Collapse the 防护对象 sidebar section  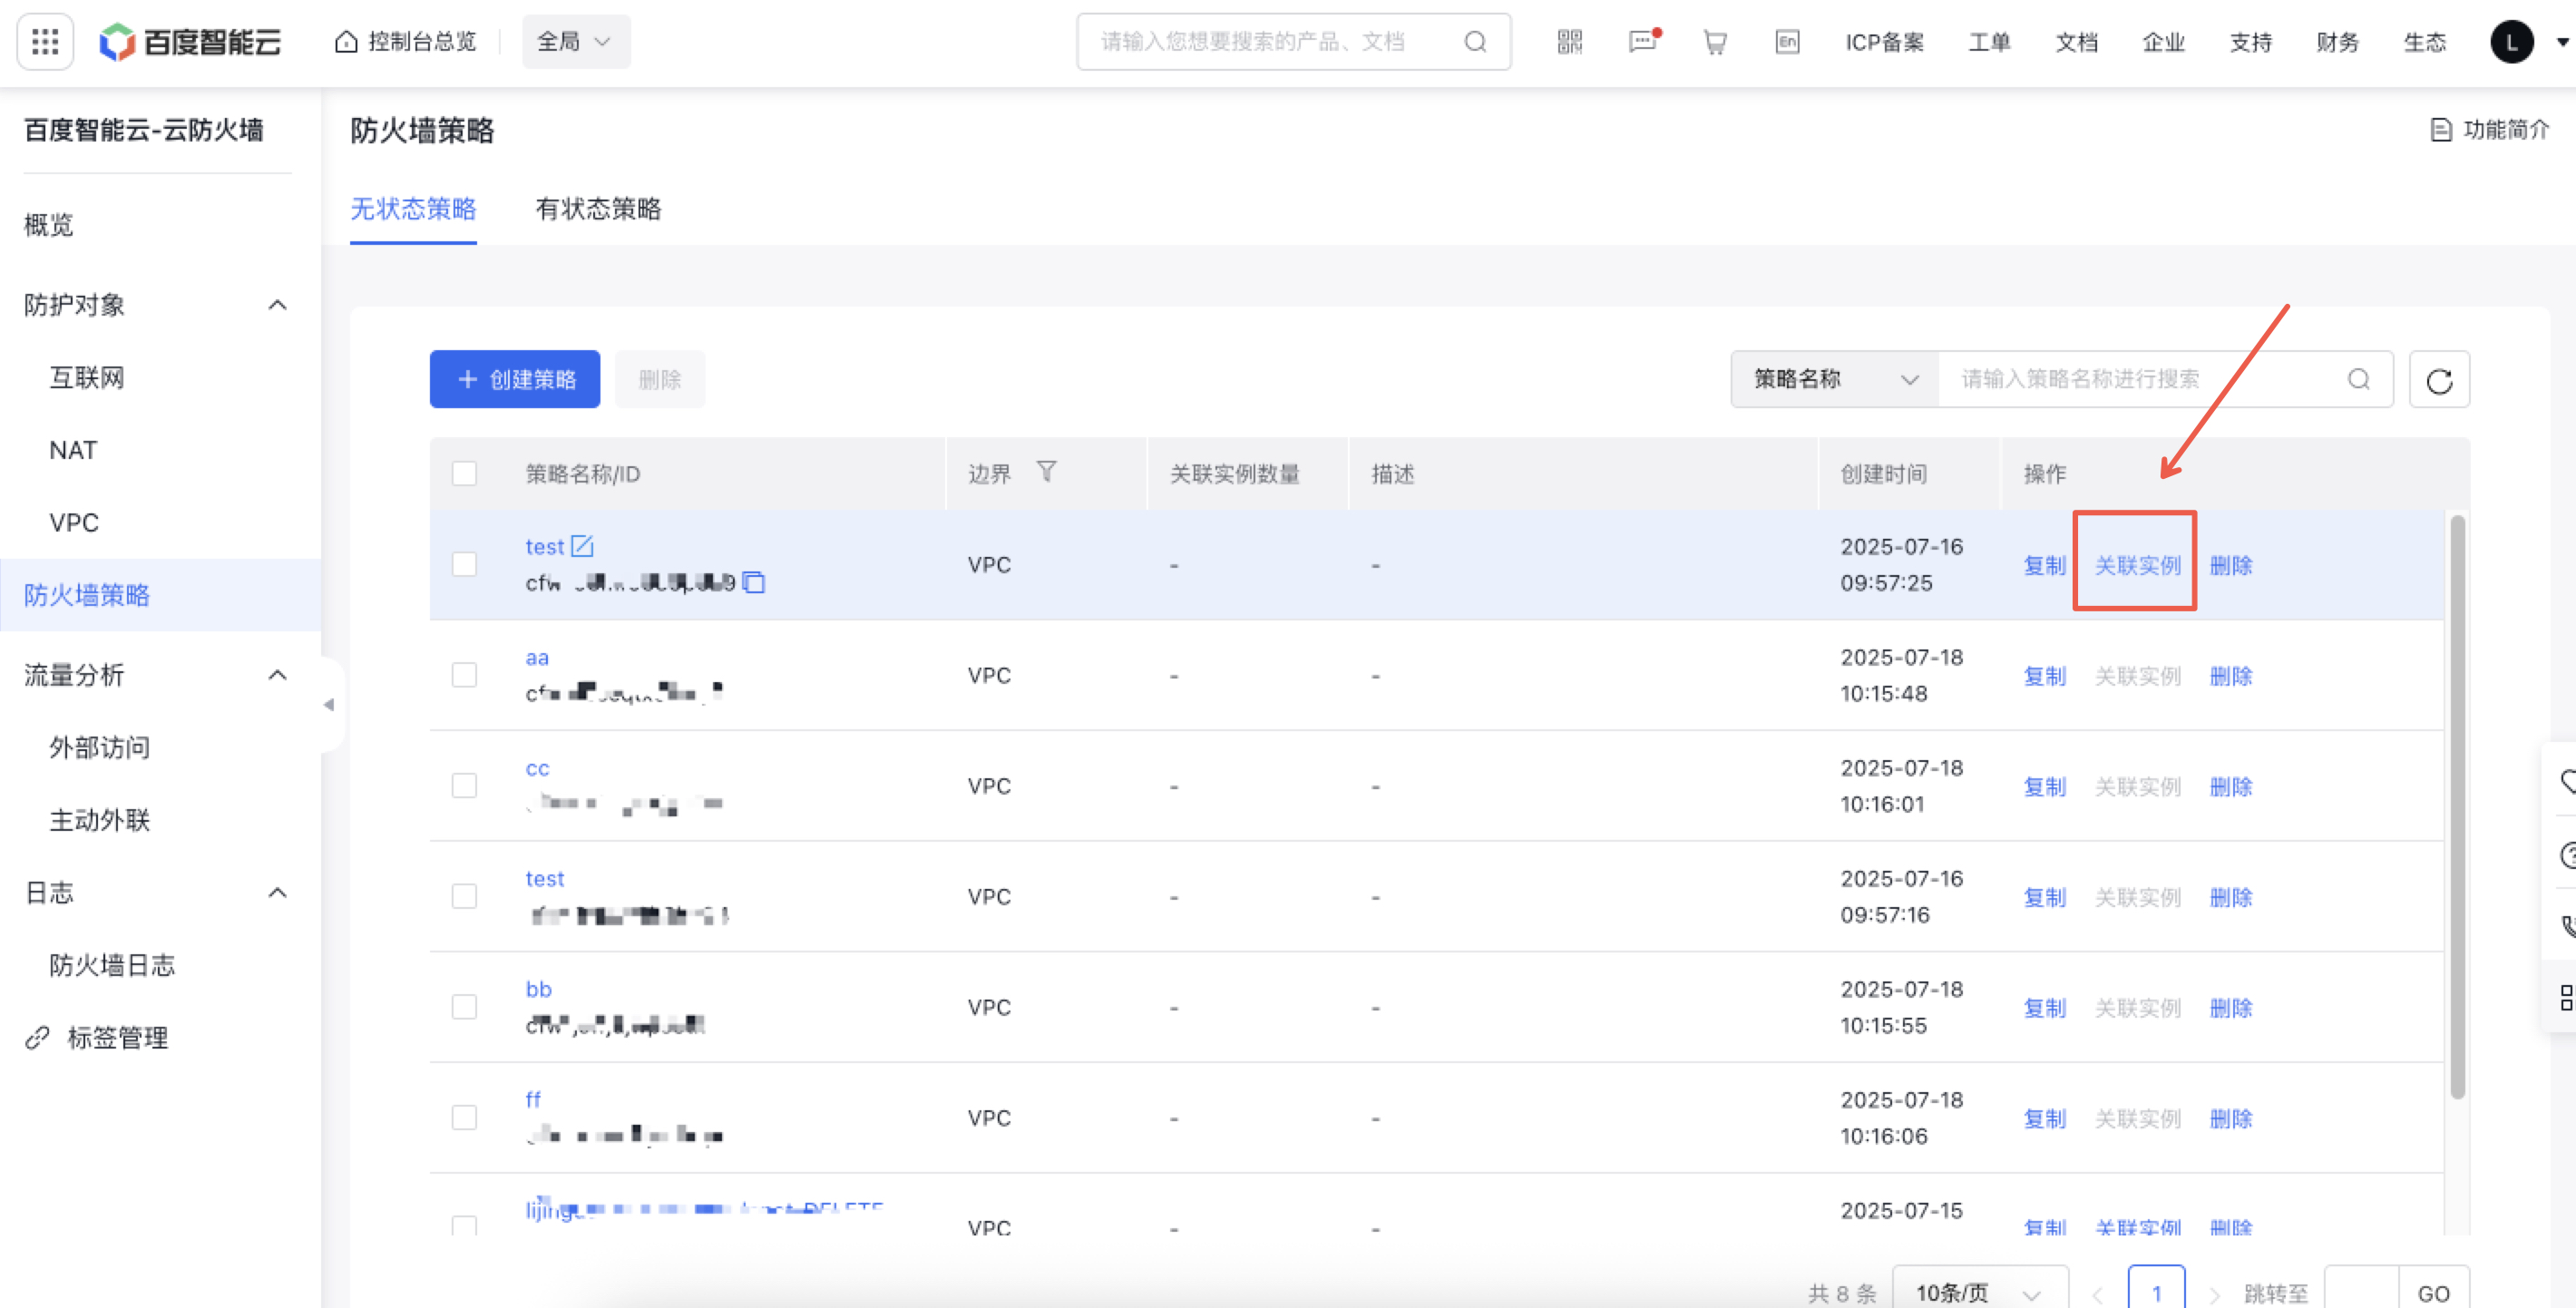277,305
